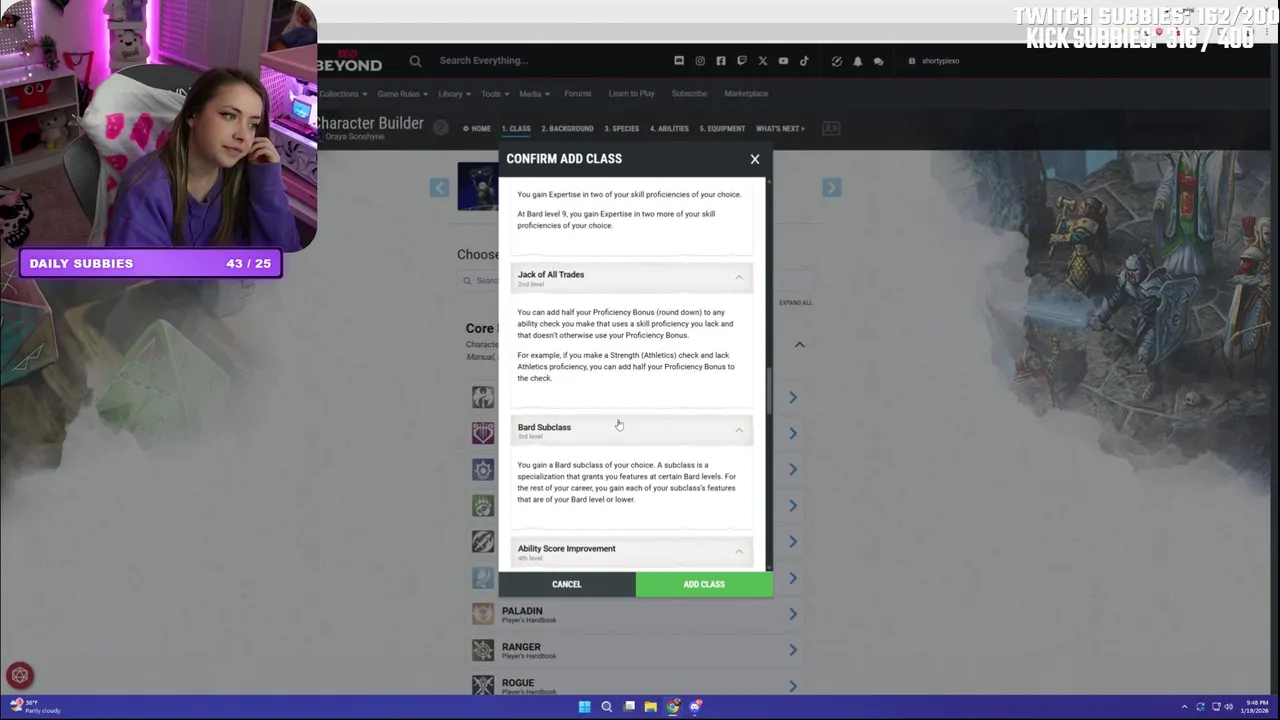Open the Windows Start menu

tap(584, 707)
